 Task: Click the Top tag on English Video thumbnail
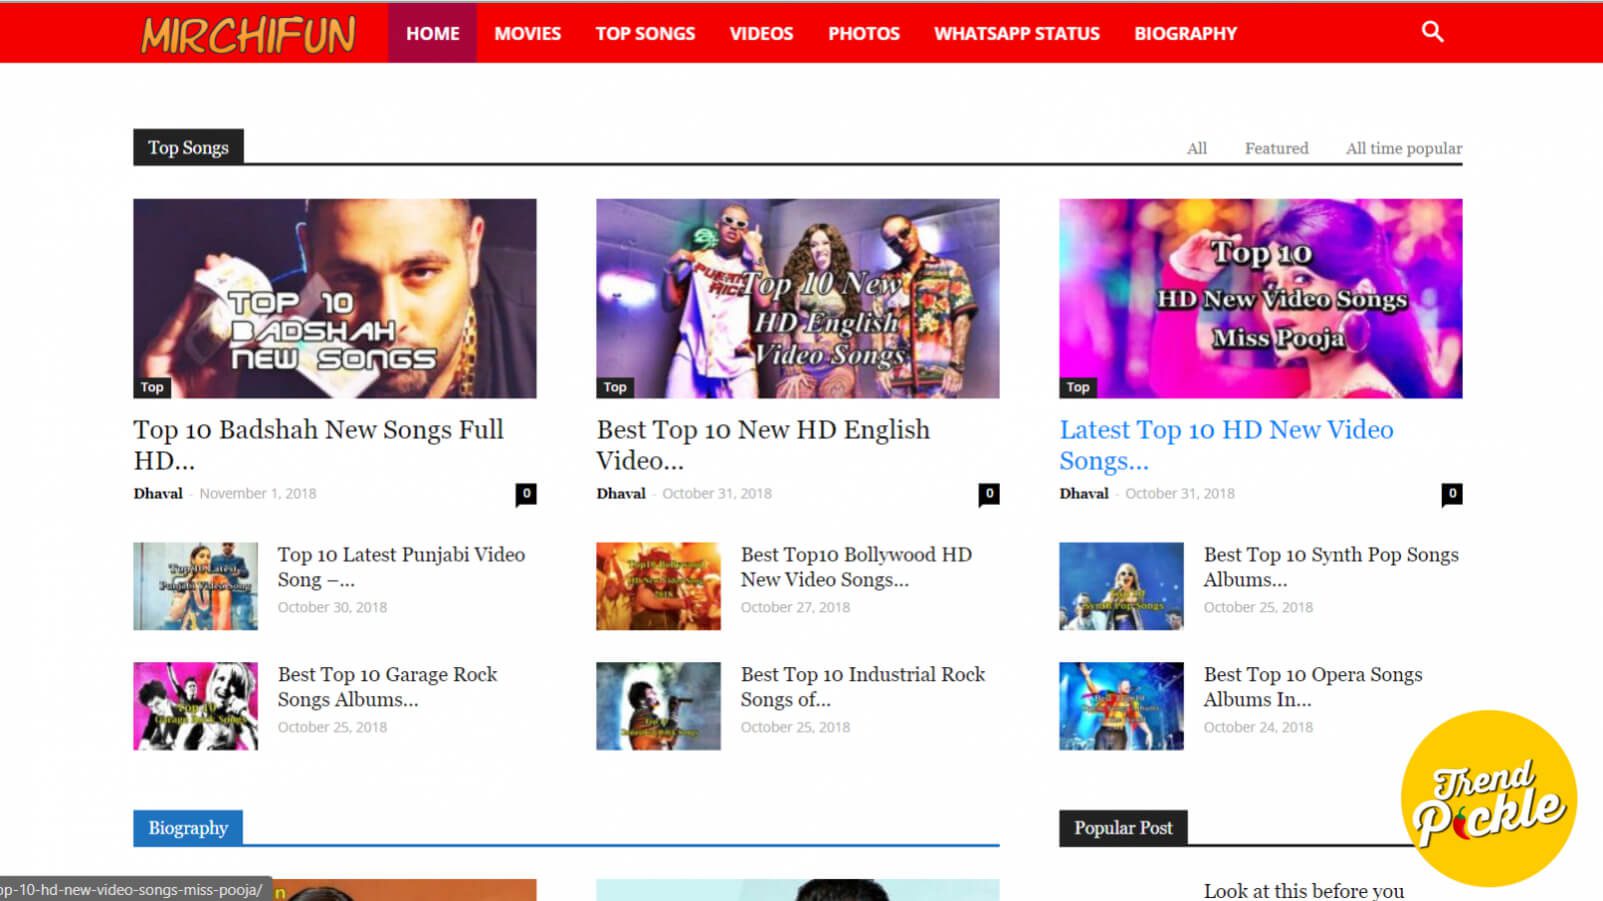[615, 387]
